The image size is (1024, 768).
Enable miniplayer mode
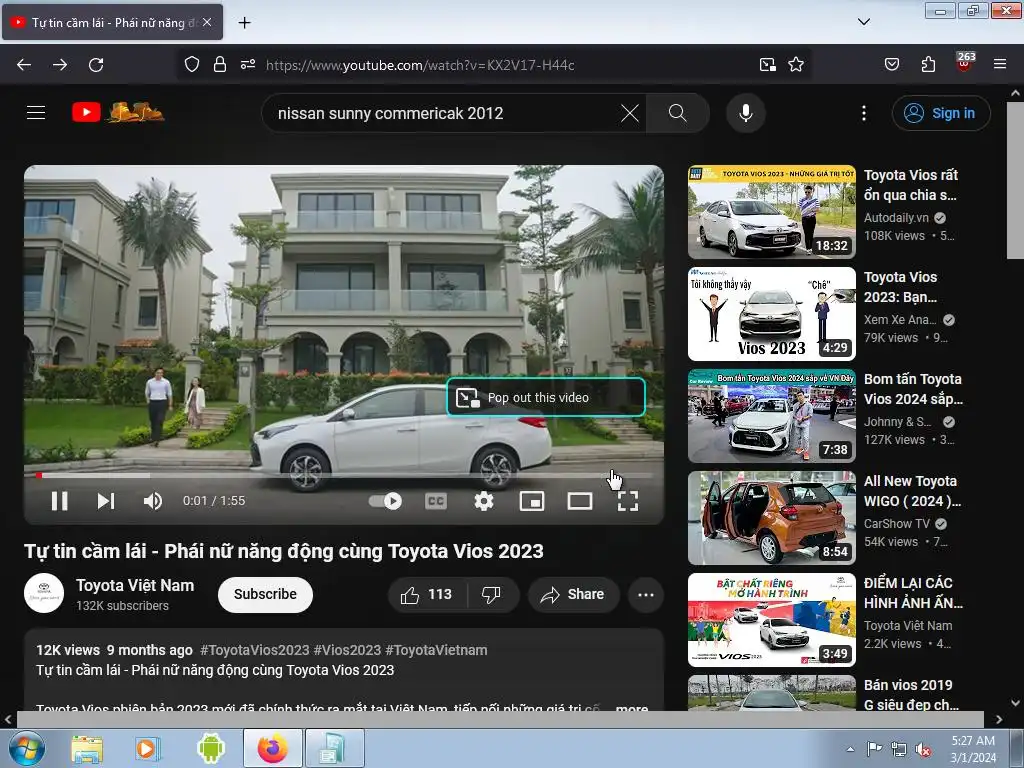pyautogui.click(x=532, y=501)
